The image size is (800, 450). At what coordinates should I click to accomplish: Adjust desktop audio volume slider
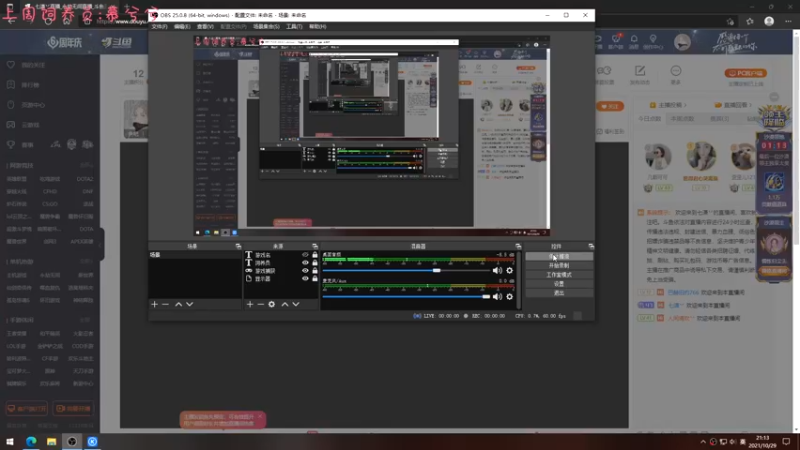click(x=407, y=270)
